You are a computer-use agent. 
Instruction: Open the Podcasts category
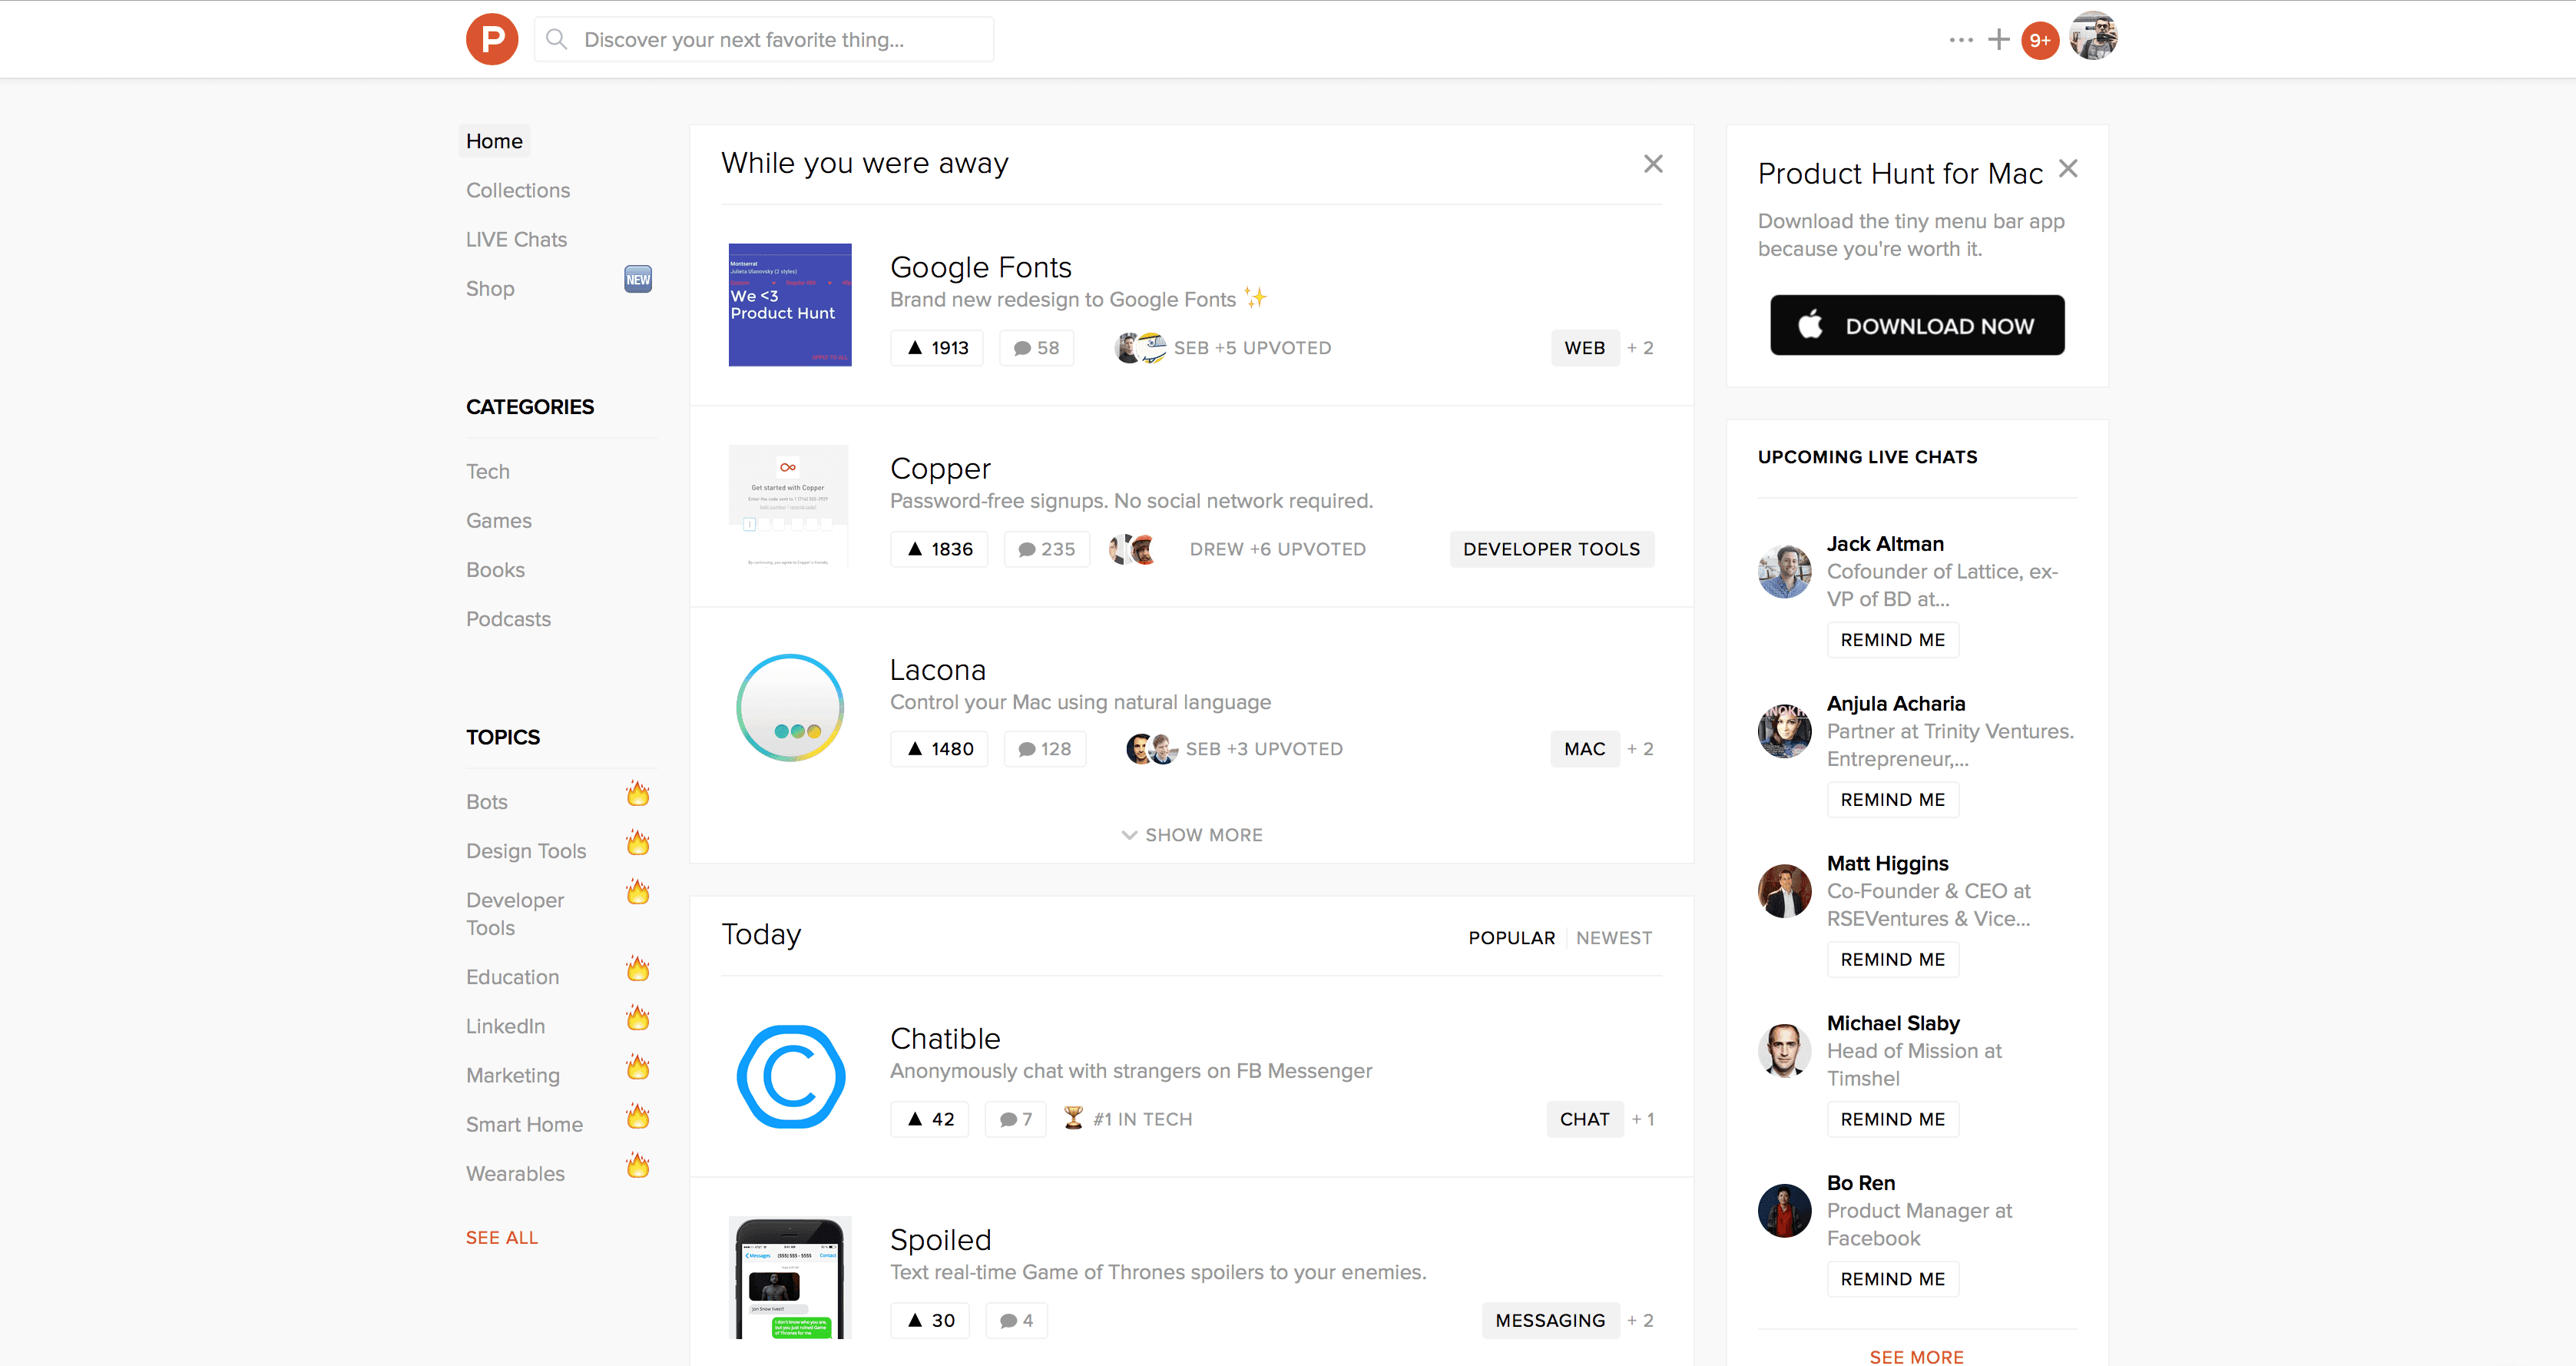[508, 619]
